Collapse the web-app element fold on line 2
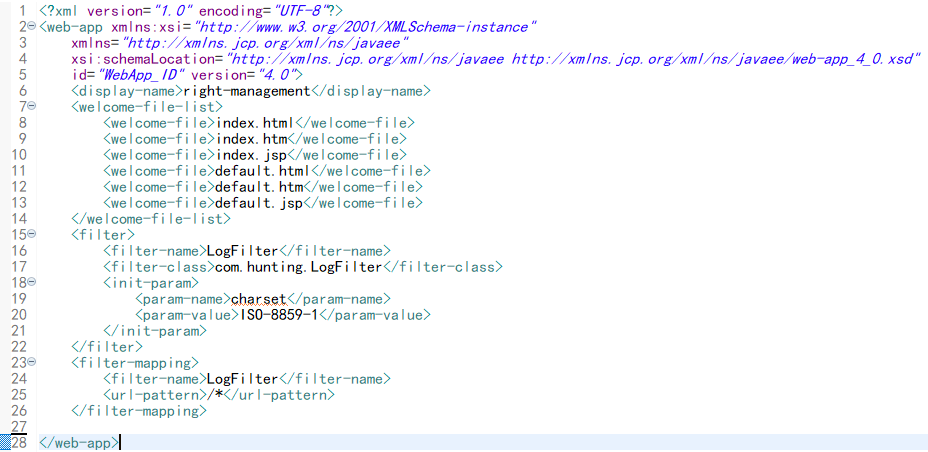Viewport: 928px width, 452px height. coord(32,26)
